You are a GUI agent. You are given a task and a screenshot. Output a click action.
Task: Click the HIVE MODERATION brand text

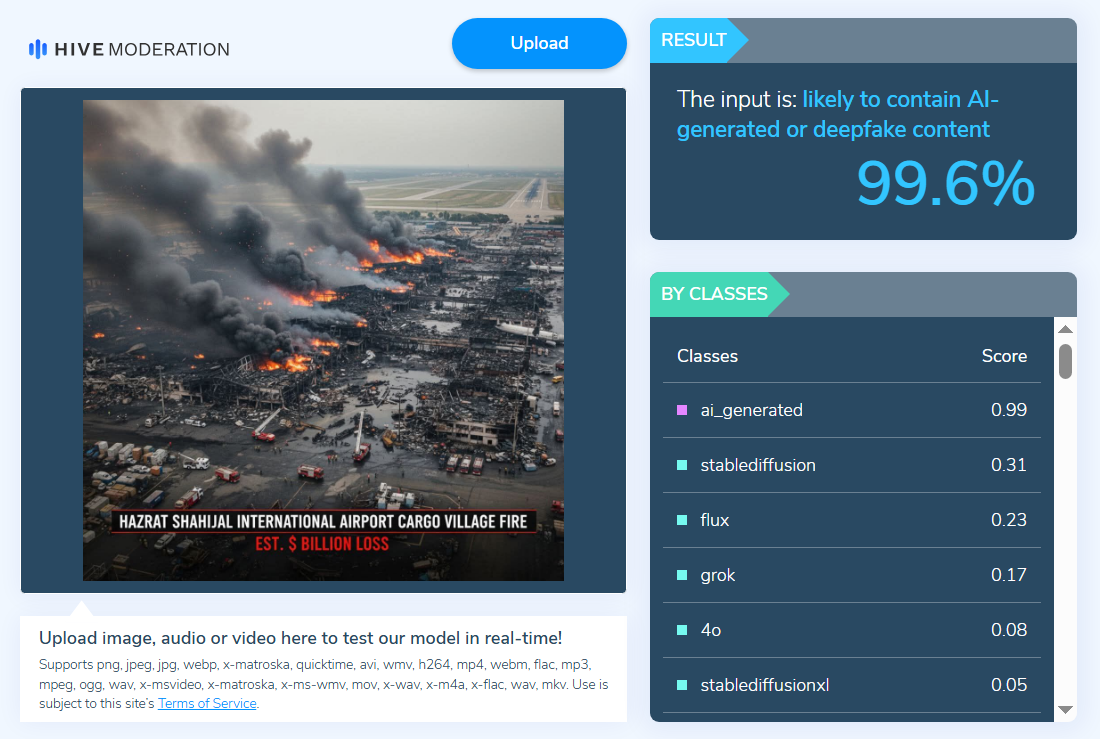(142, 49)
